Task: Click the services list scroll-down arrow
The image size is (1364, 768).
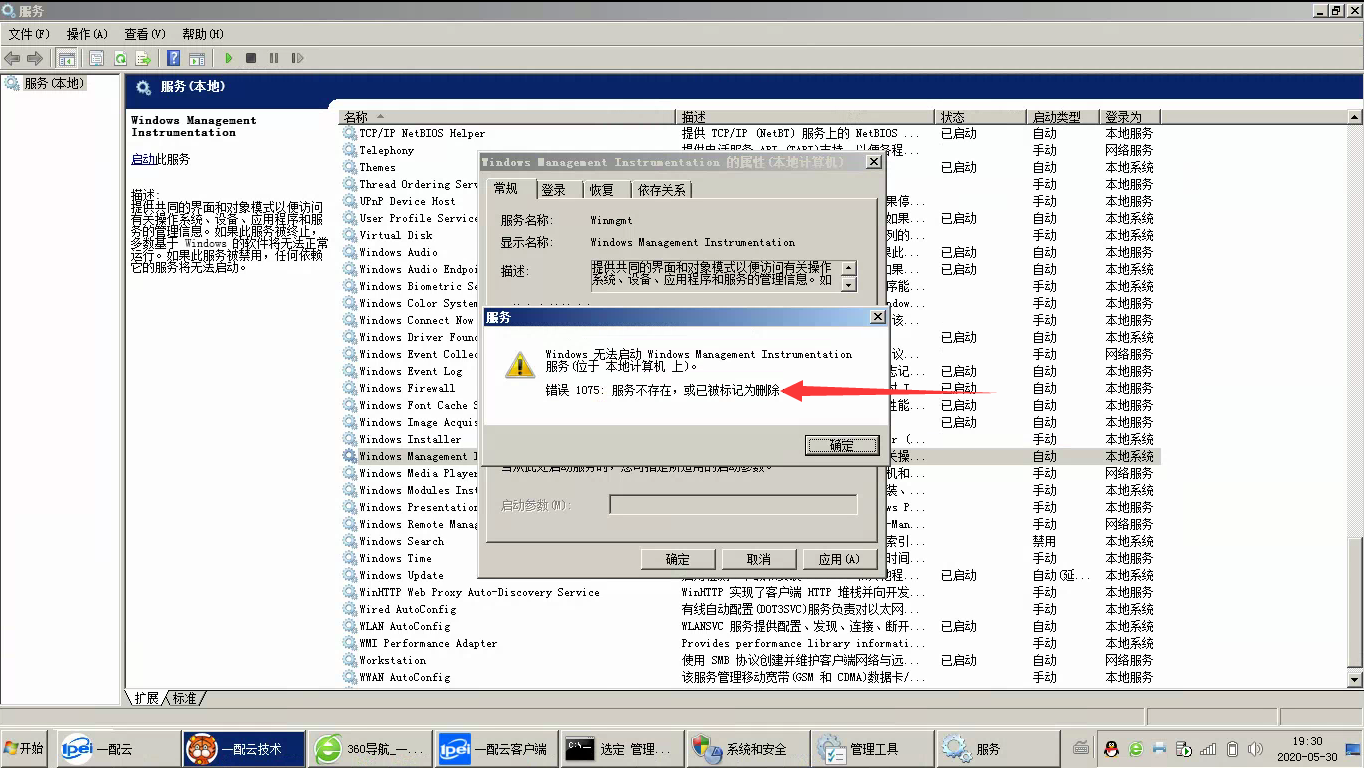Action: pyautogui.click(x=1355, y=680)
